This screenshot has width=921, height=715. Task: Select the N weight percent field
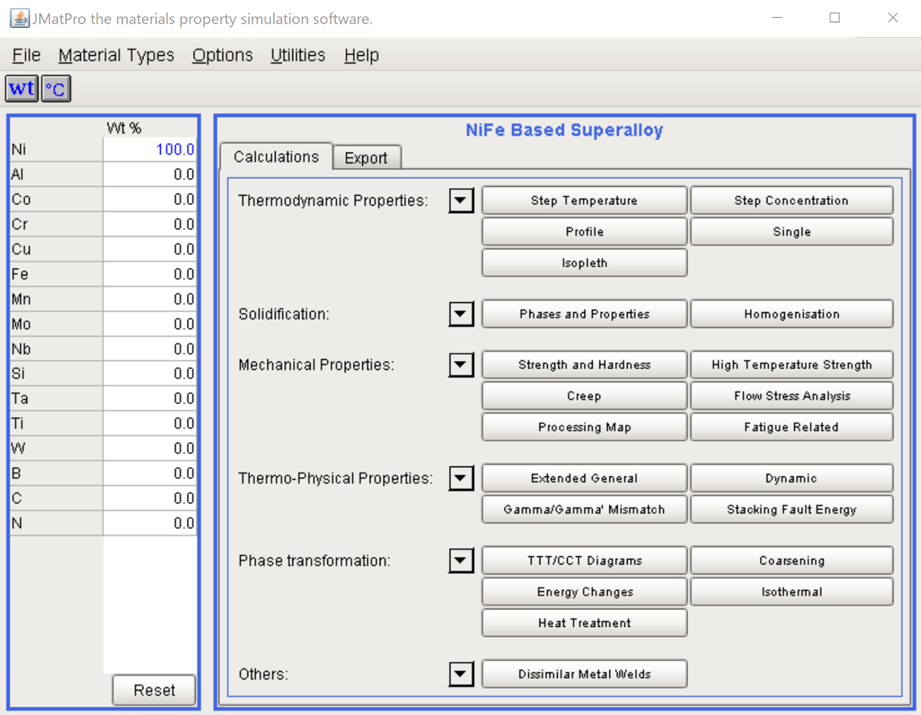[150, 523]
